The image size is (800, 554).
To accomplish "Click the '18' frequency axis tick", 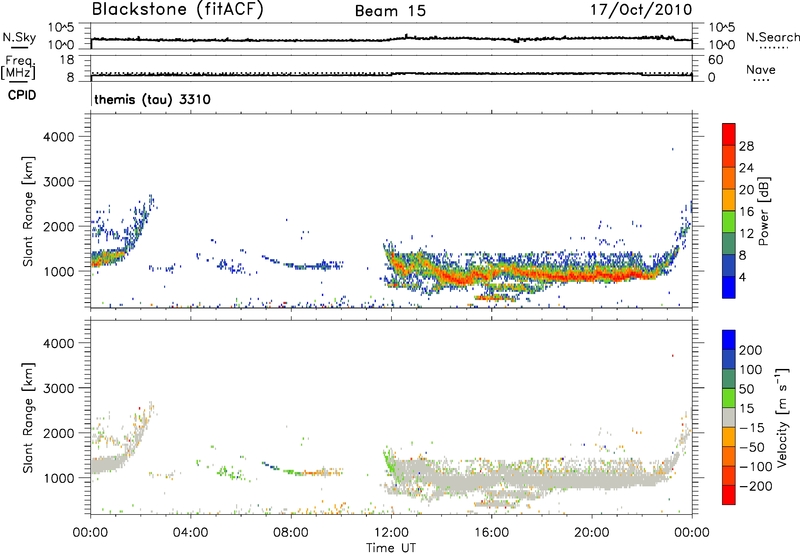I will [x=67, y=60].
